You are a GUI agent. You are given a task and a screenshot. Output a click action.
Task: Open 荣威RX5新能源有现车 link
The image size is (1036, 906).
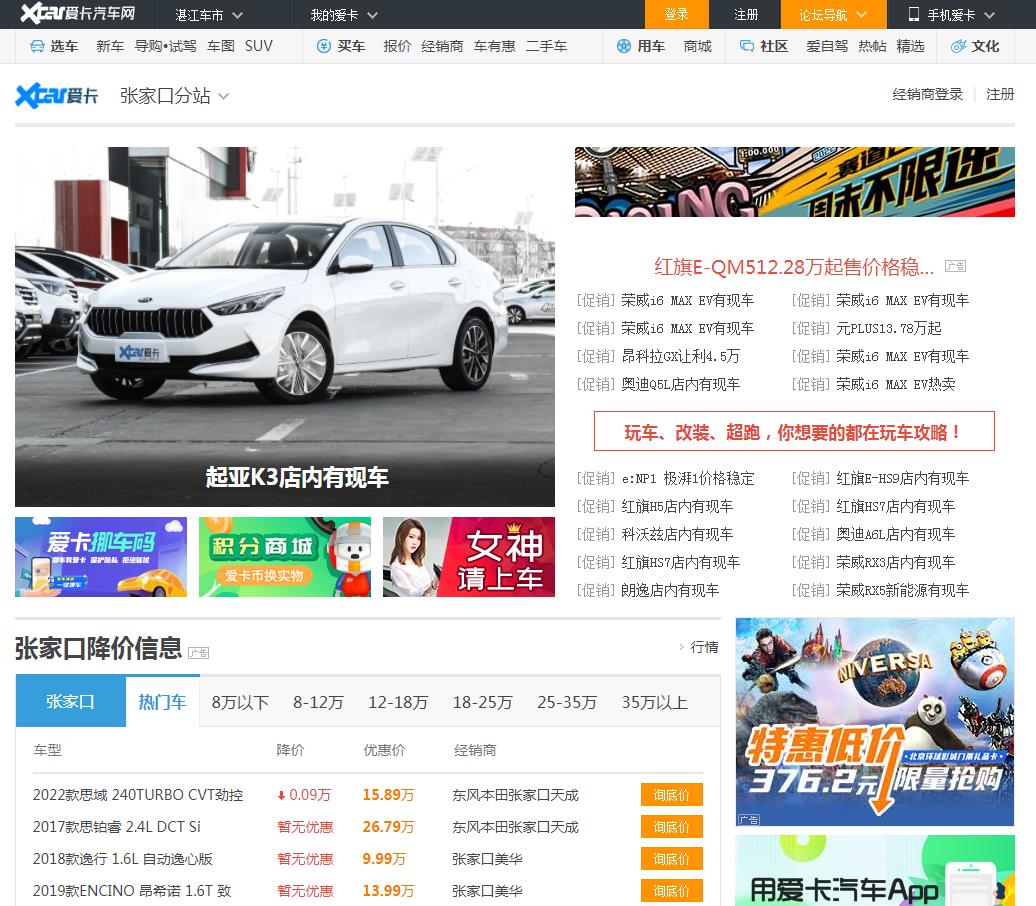(903, 590)
